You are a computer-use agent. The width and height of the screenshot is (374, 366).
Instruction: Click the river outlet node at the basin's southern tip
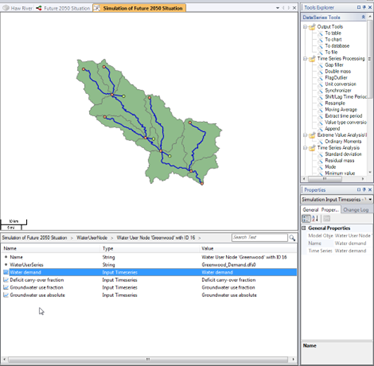pos(202,183)
